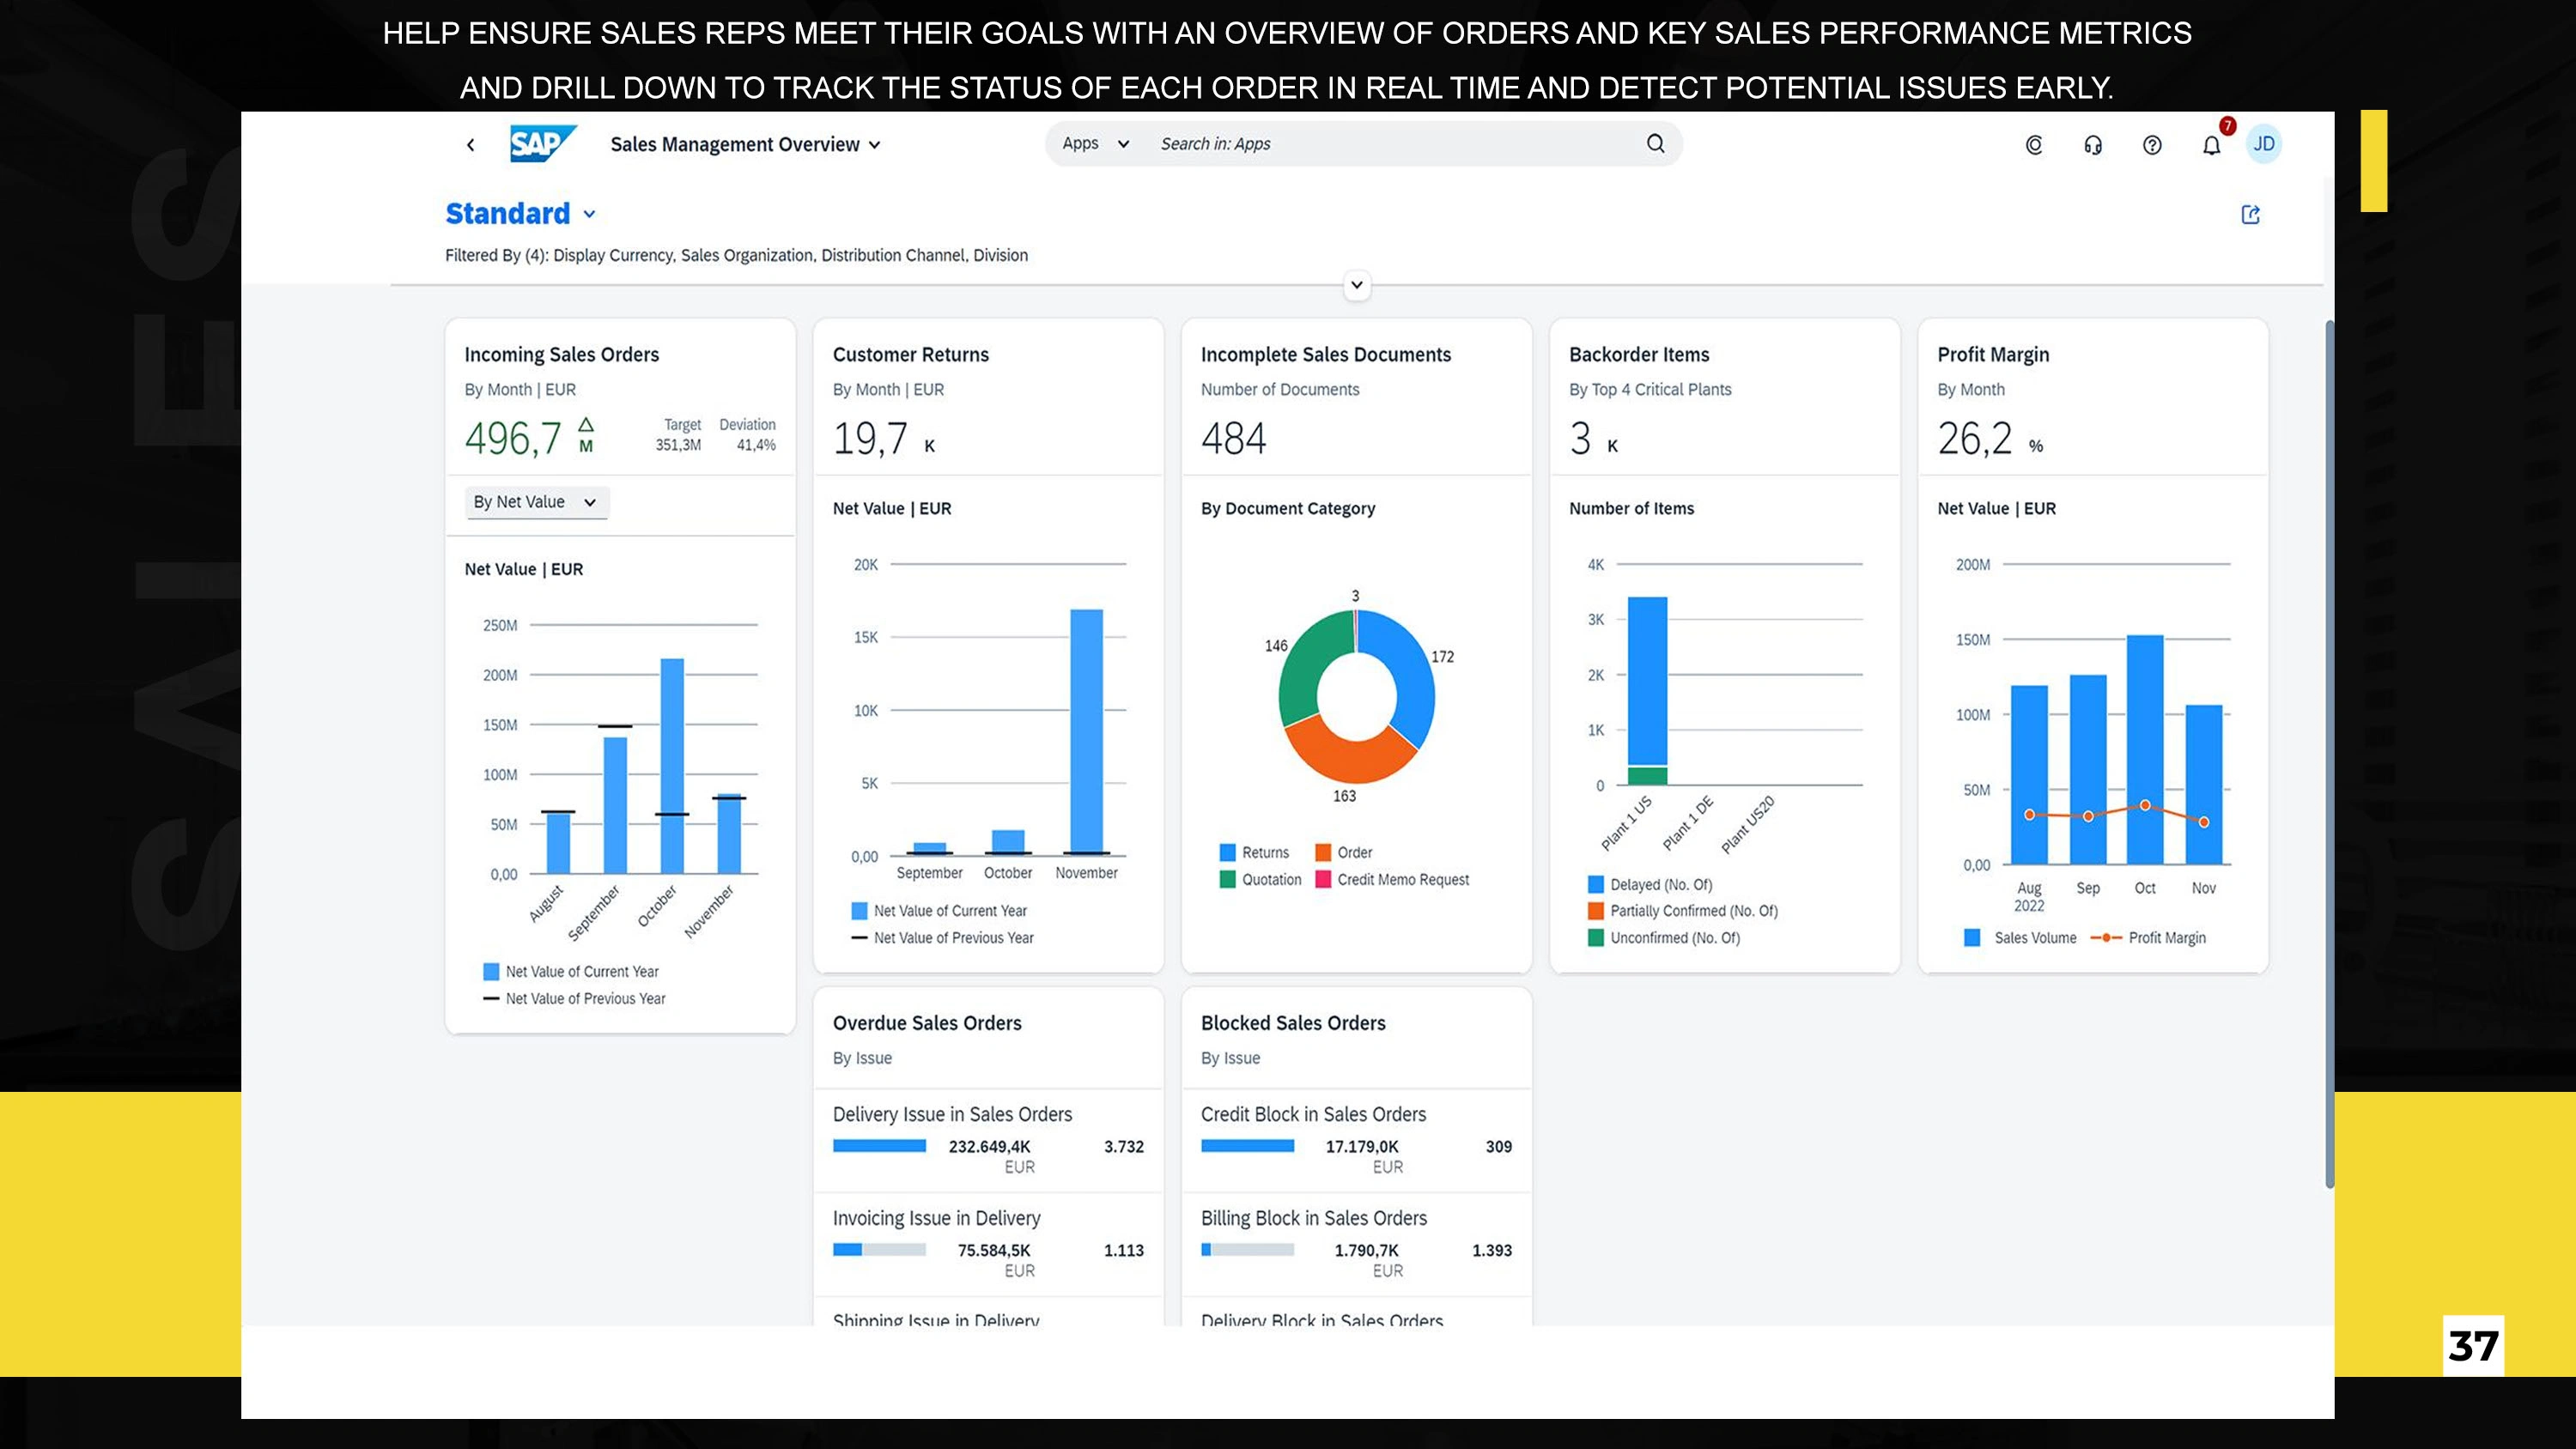Click the search magnifier icon
The height and width of the screenshot is (1449, 2576).
coord(1656,144)
